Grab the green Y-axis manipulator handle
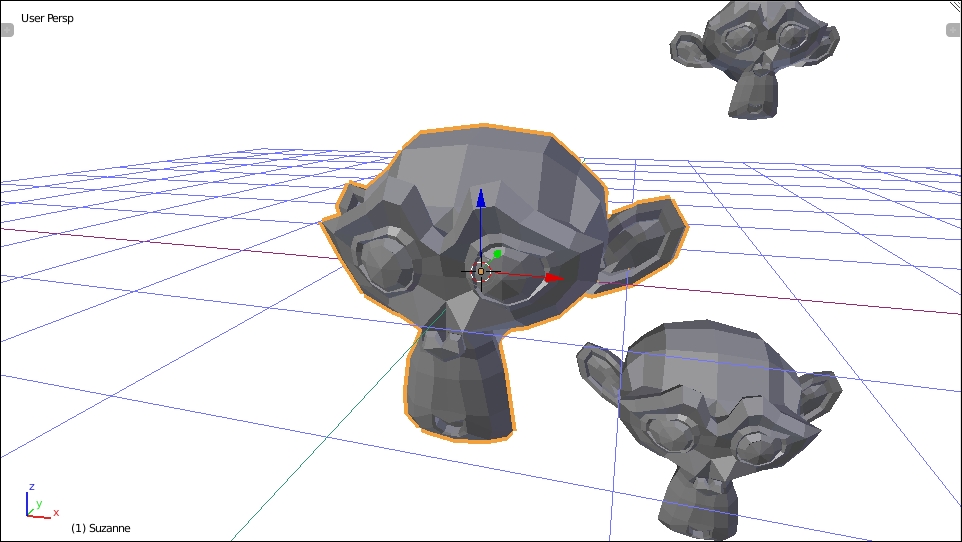The height and width of the screenshot is (542, 962). click(497, 254)
